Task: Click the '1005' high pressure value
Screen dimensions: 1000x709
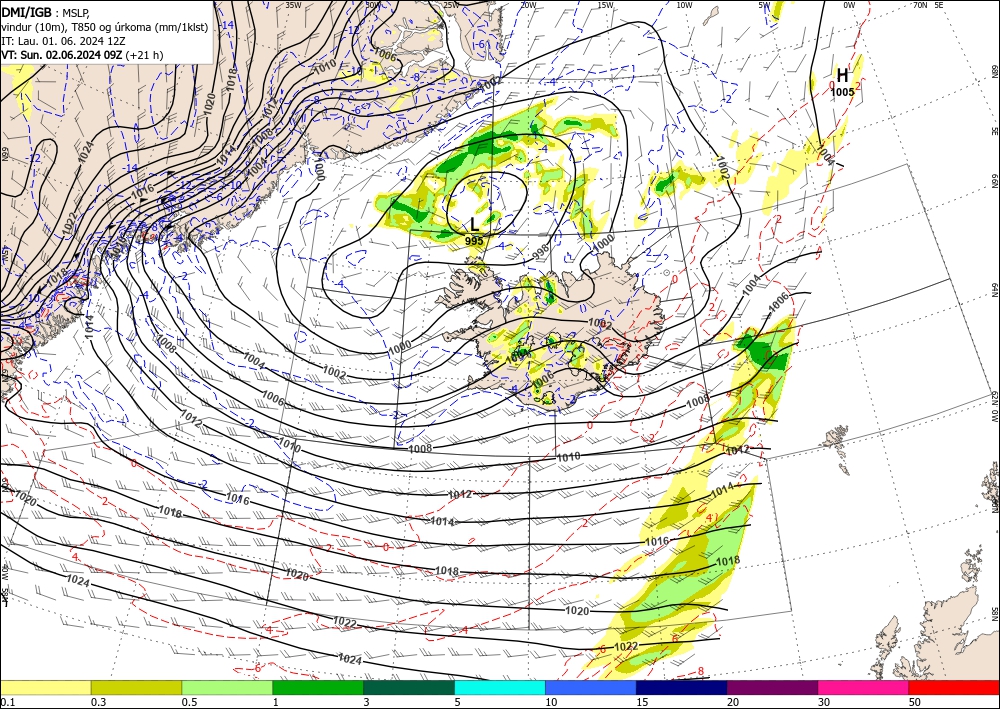Action: coord(842,92)
